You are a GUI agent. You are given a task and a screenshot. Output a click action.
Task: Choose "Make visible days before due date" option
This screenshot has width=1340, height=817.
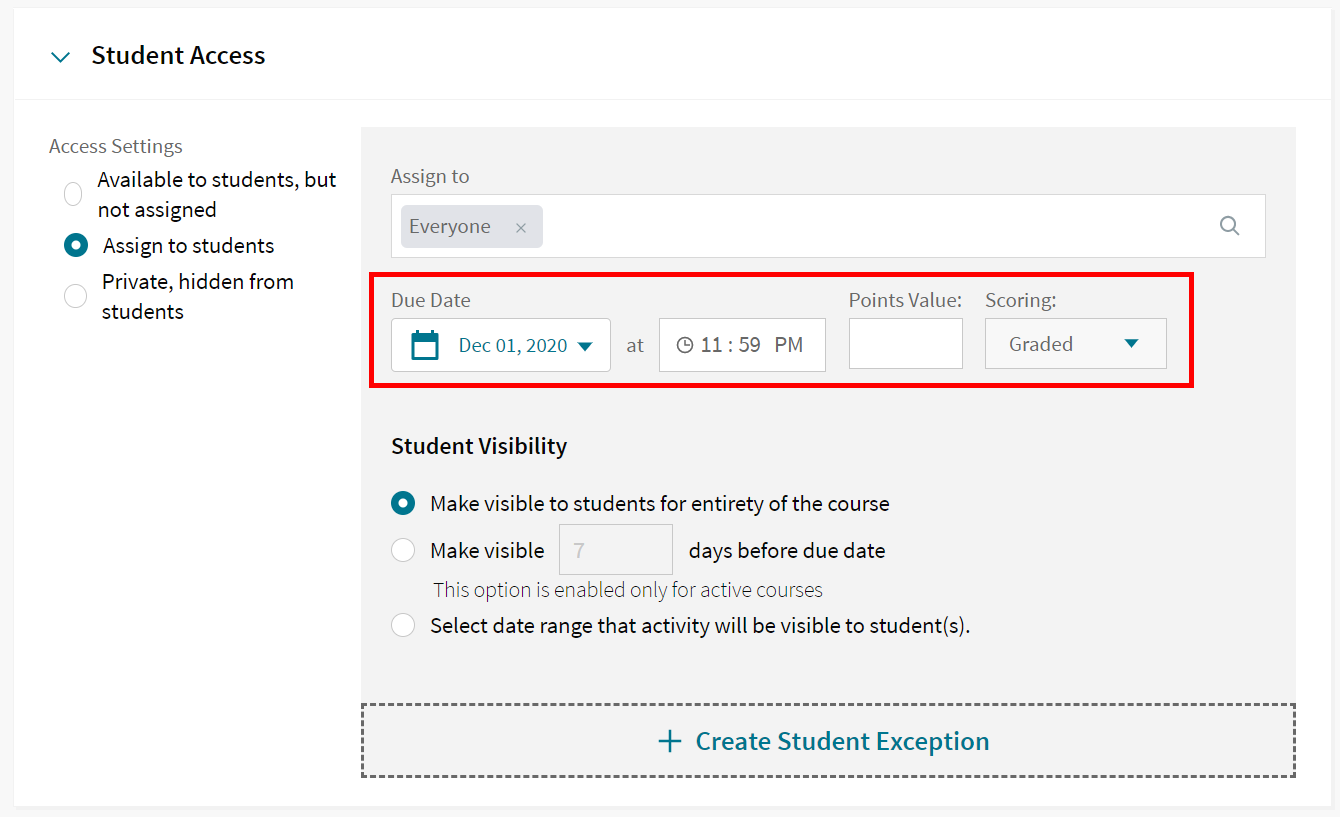click(402, 550)
